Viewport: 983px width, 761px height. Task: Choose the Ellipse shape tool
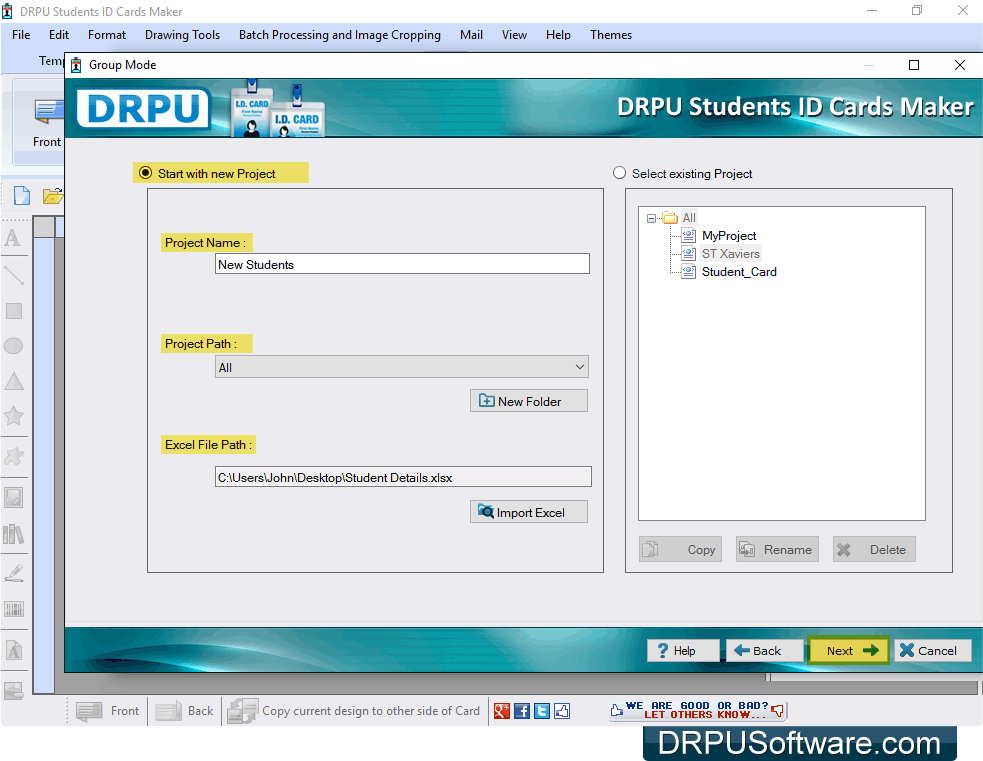[x=13, y=346]
